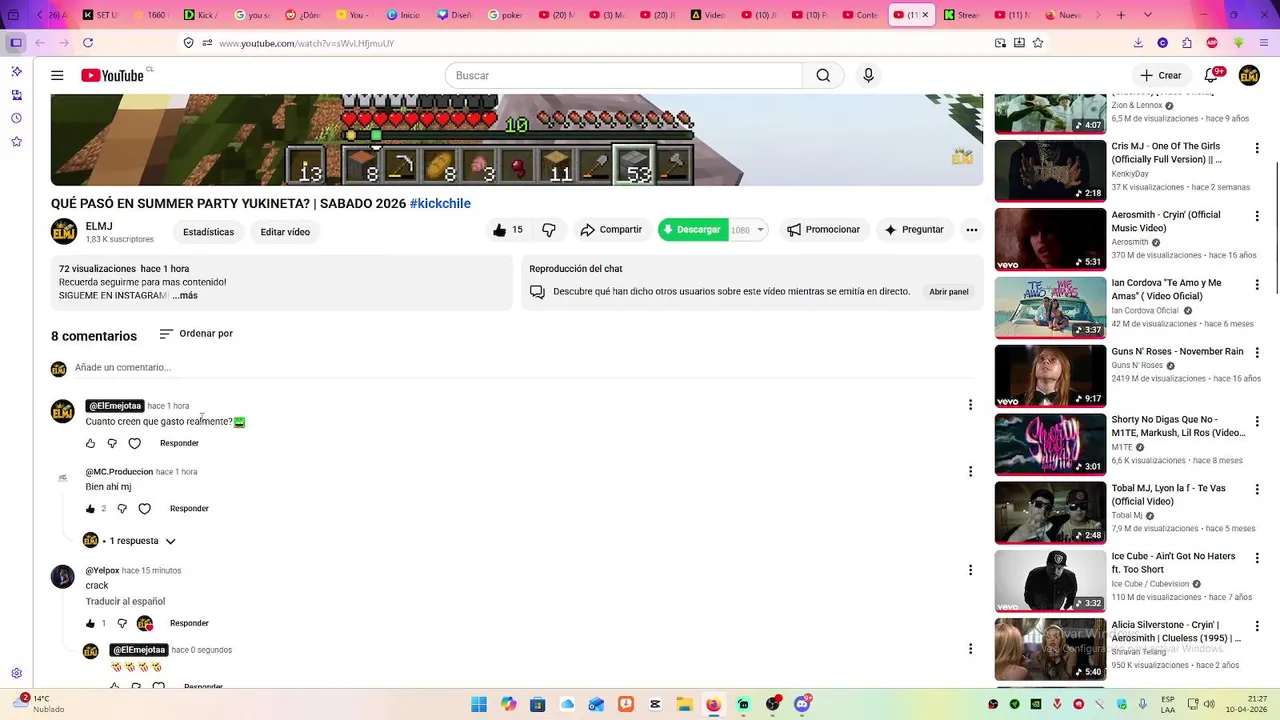Open the Windows Start menu
This screenshot has height=720, width=1280.
[x=479, y=704]
